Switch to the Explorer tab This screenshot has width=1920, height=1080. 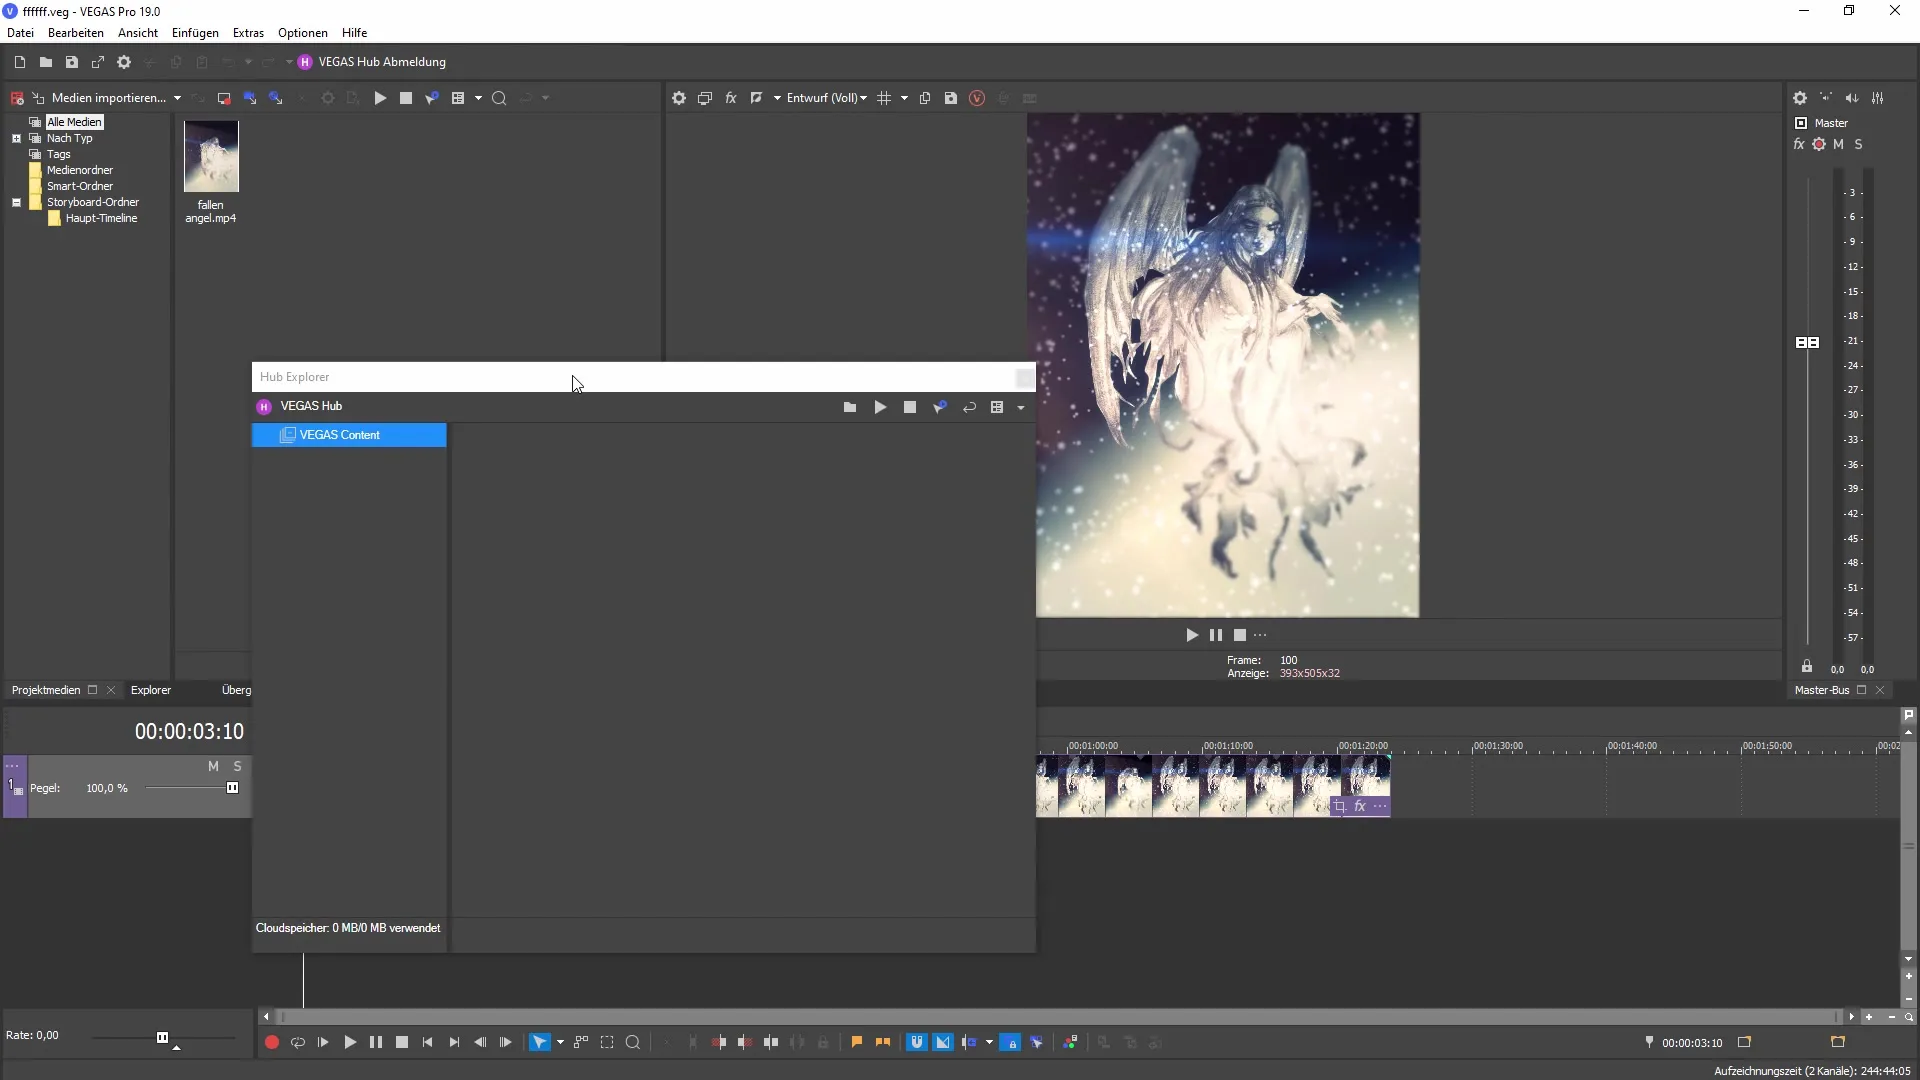151,690
